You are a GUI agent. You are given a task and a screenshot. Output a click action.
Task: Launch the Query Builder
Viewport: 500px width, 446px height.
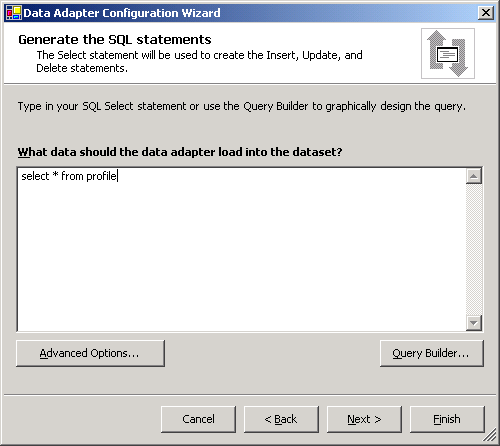(432, 353)
